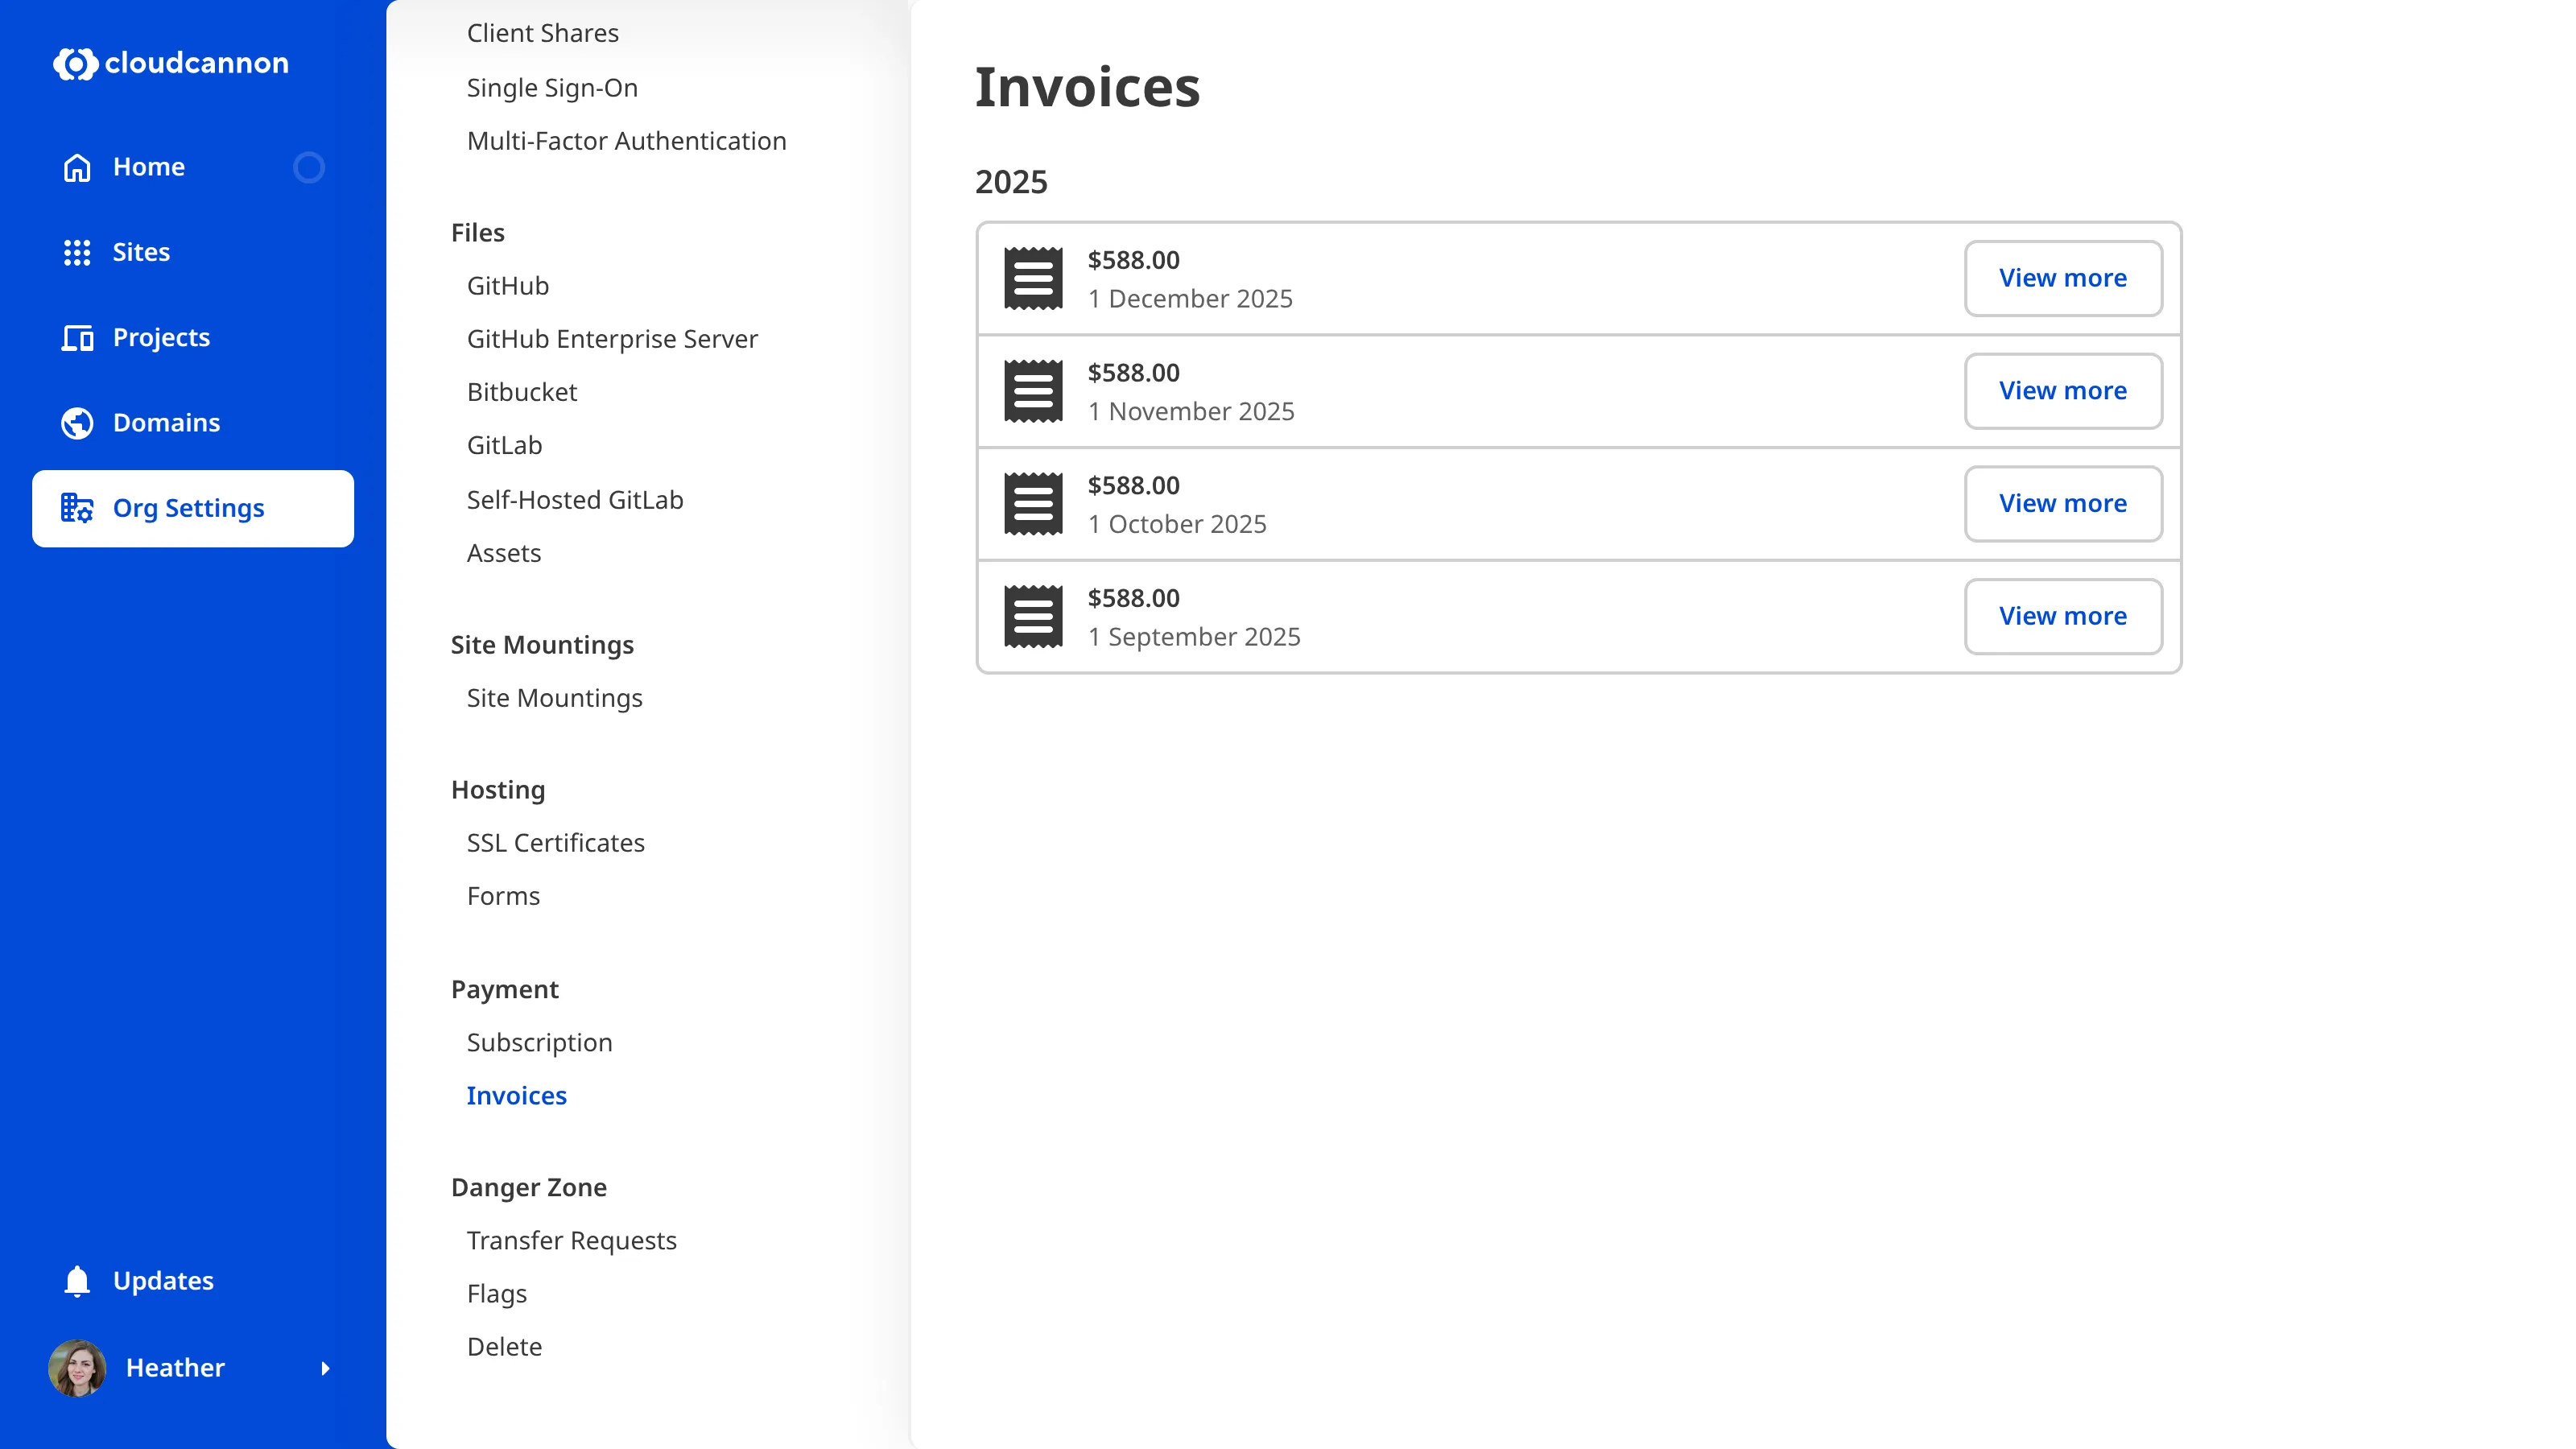2576x1449 pixels.
Task: Click the Projects icon
Action: click(77, 337)
